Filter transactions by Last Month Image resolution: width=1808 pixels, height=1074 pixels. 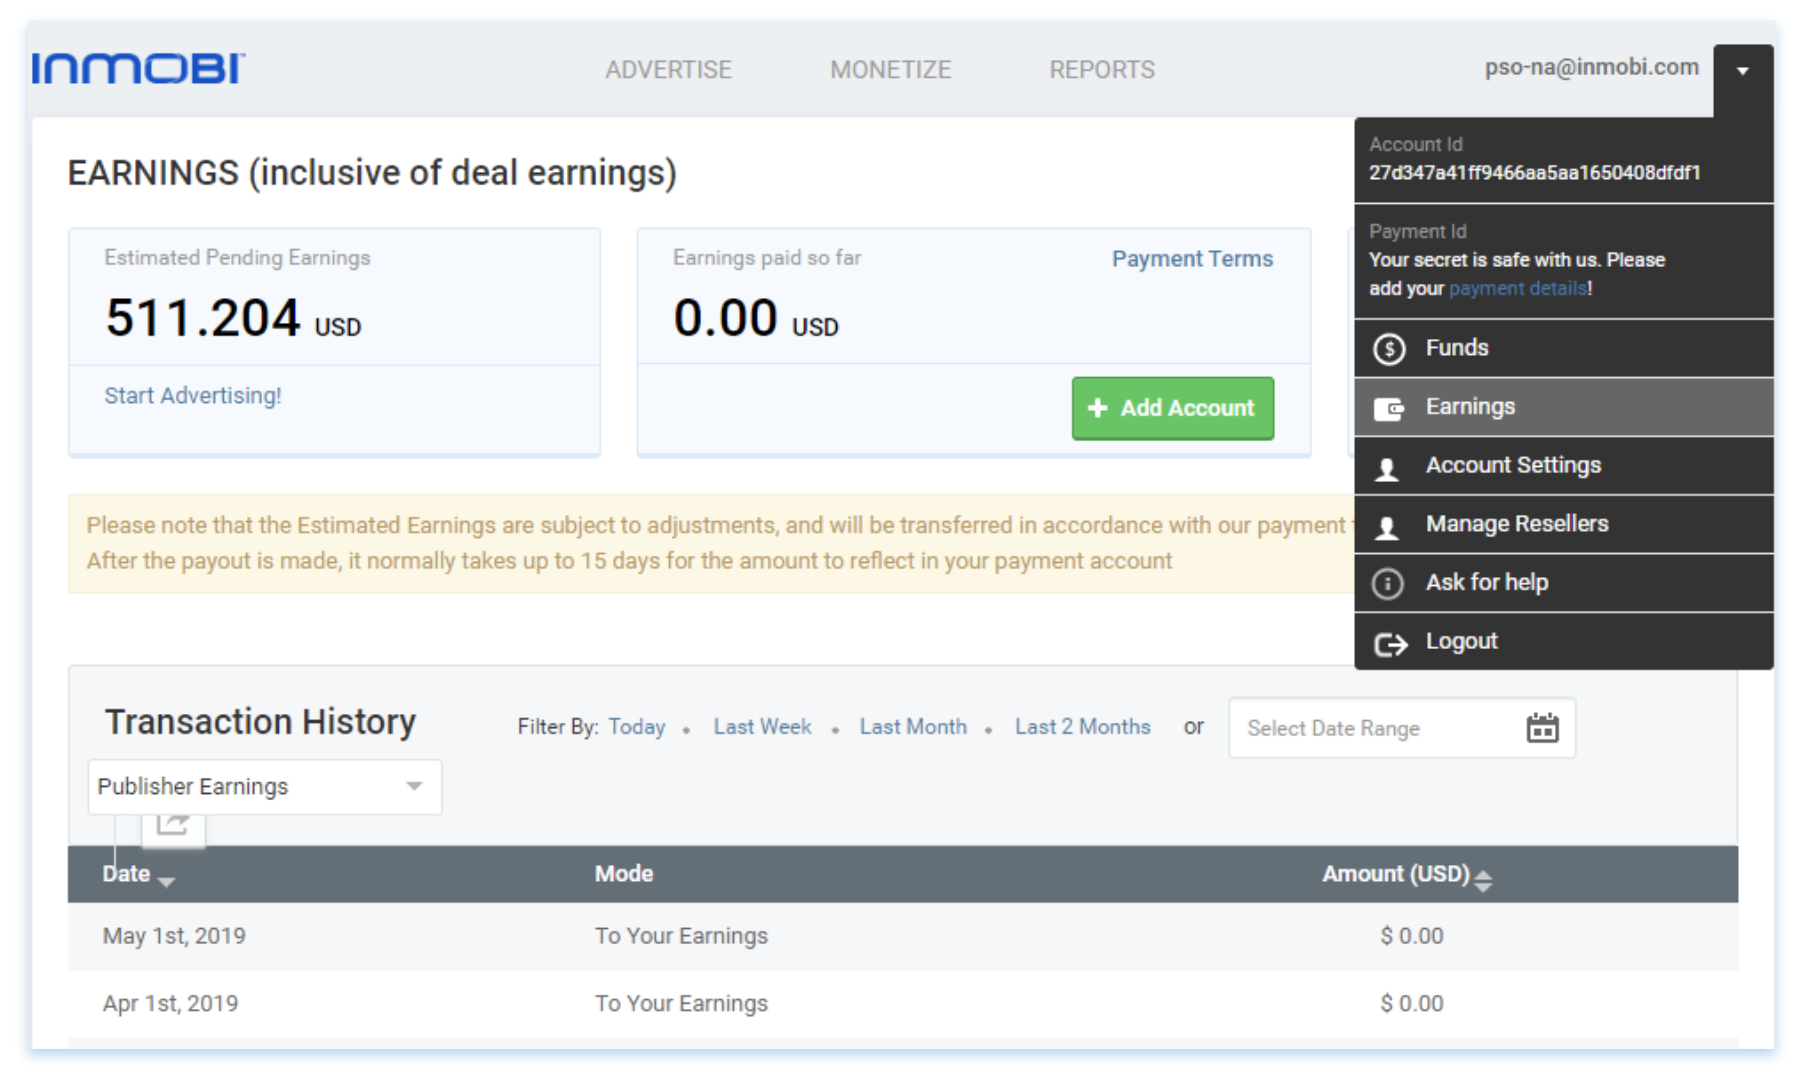tap(913, 727)
